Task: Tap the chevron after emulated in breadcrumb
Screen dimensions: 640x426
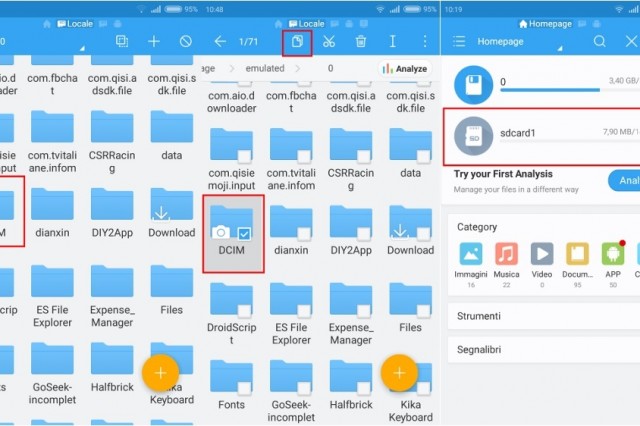Action: [298, 69]
